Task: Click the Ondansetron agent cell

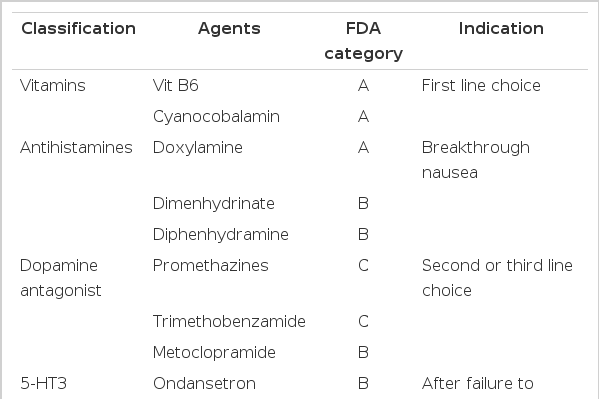Action: 204,383
